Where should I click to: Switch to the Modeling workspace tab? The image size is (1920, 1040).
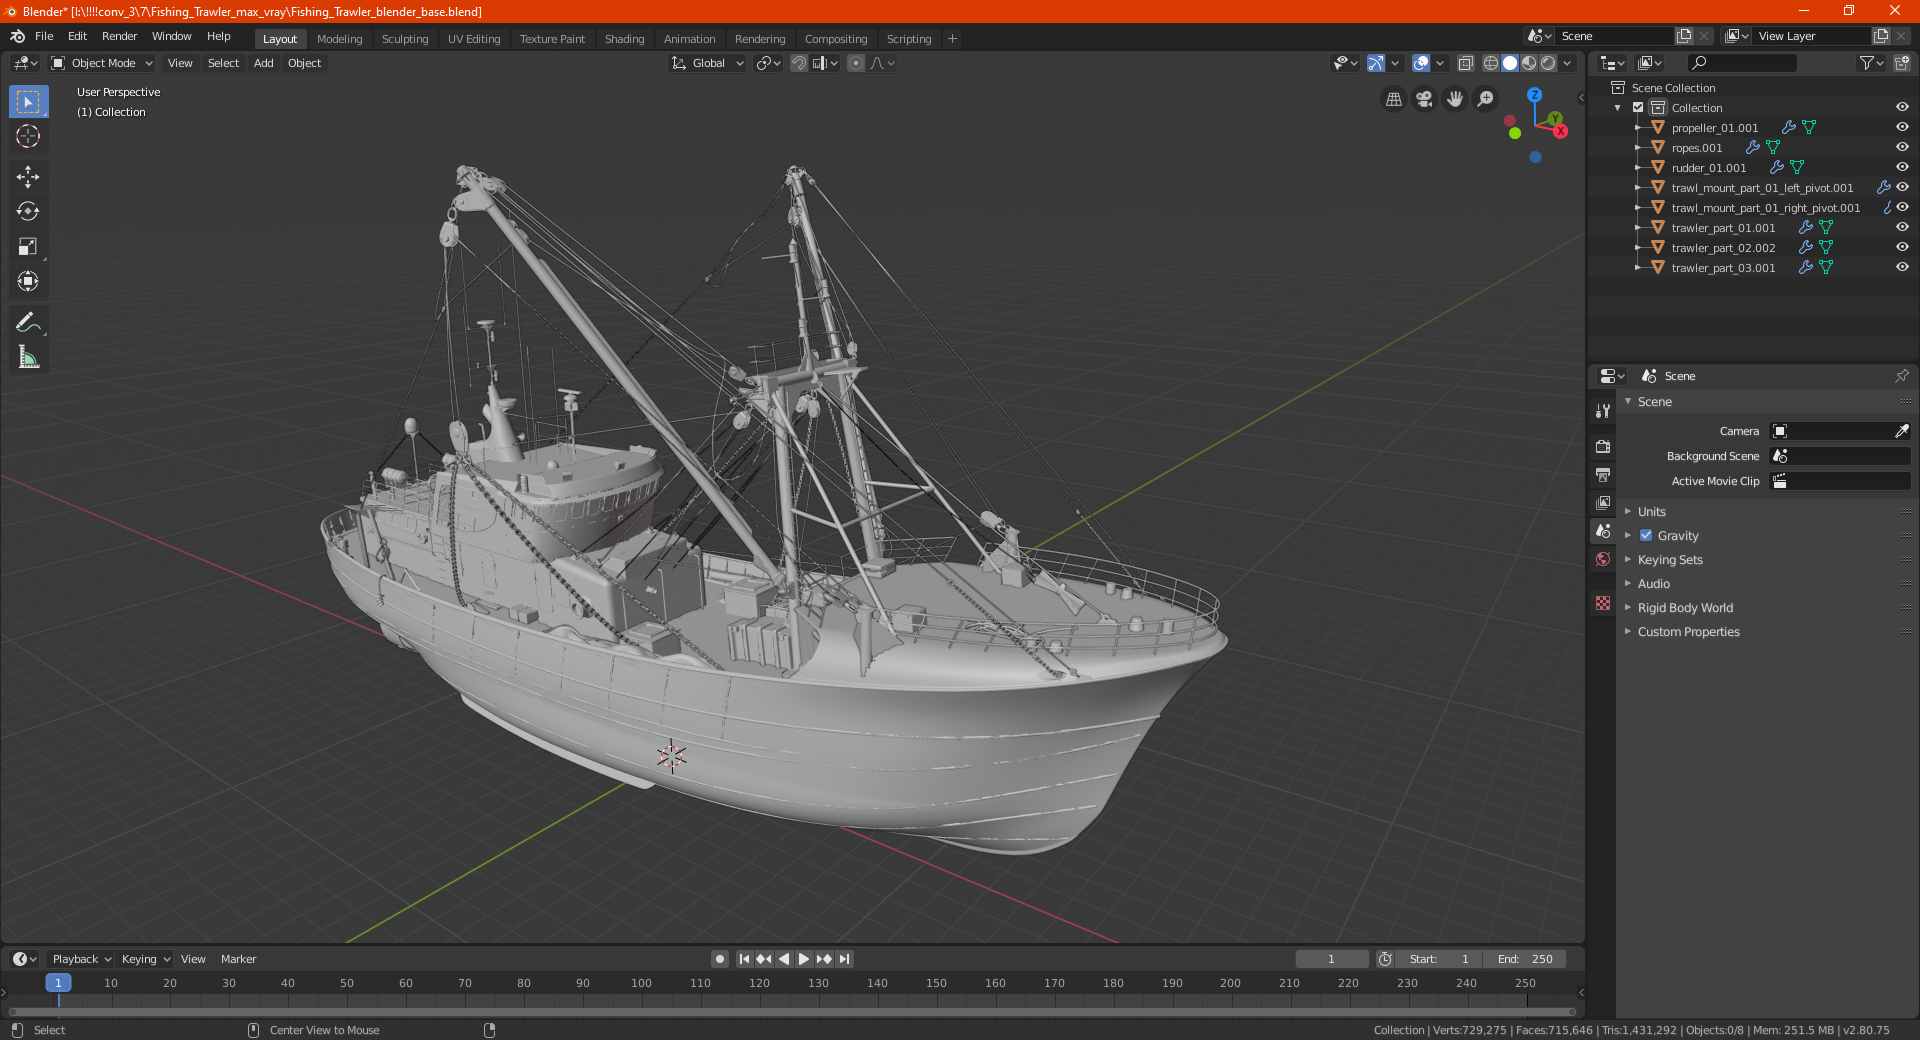pyautogui.click(x=339, y=39)
